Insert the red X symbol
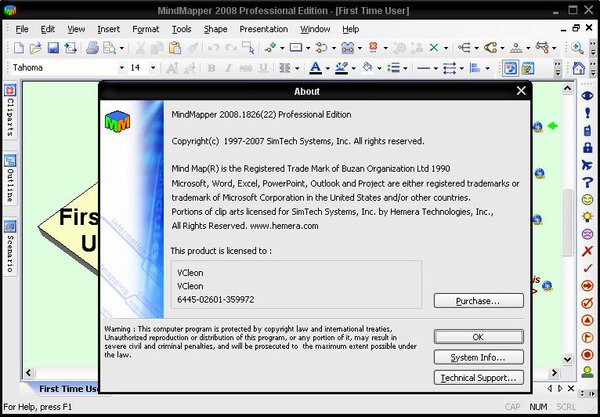Image resolution: width=600 pixels, height=417 pixels. point(587,251)
